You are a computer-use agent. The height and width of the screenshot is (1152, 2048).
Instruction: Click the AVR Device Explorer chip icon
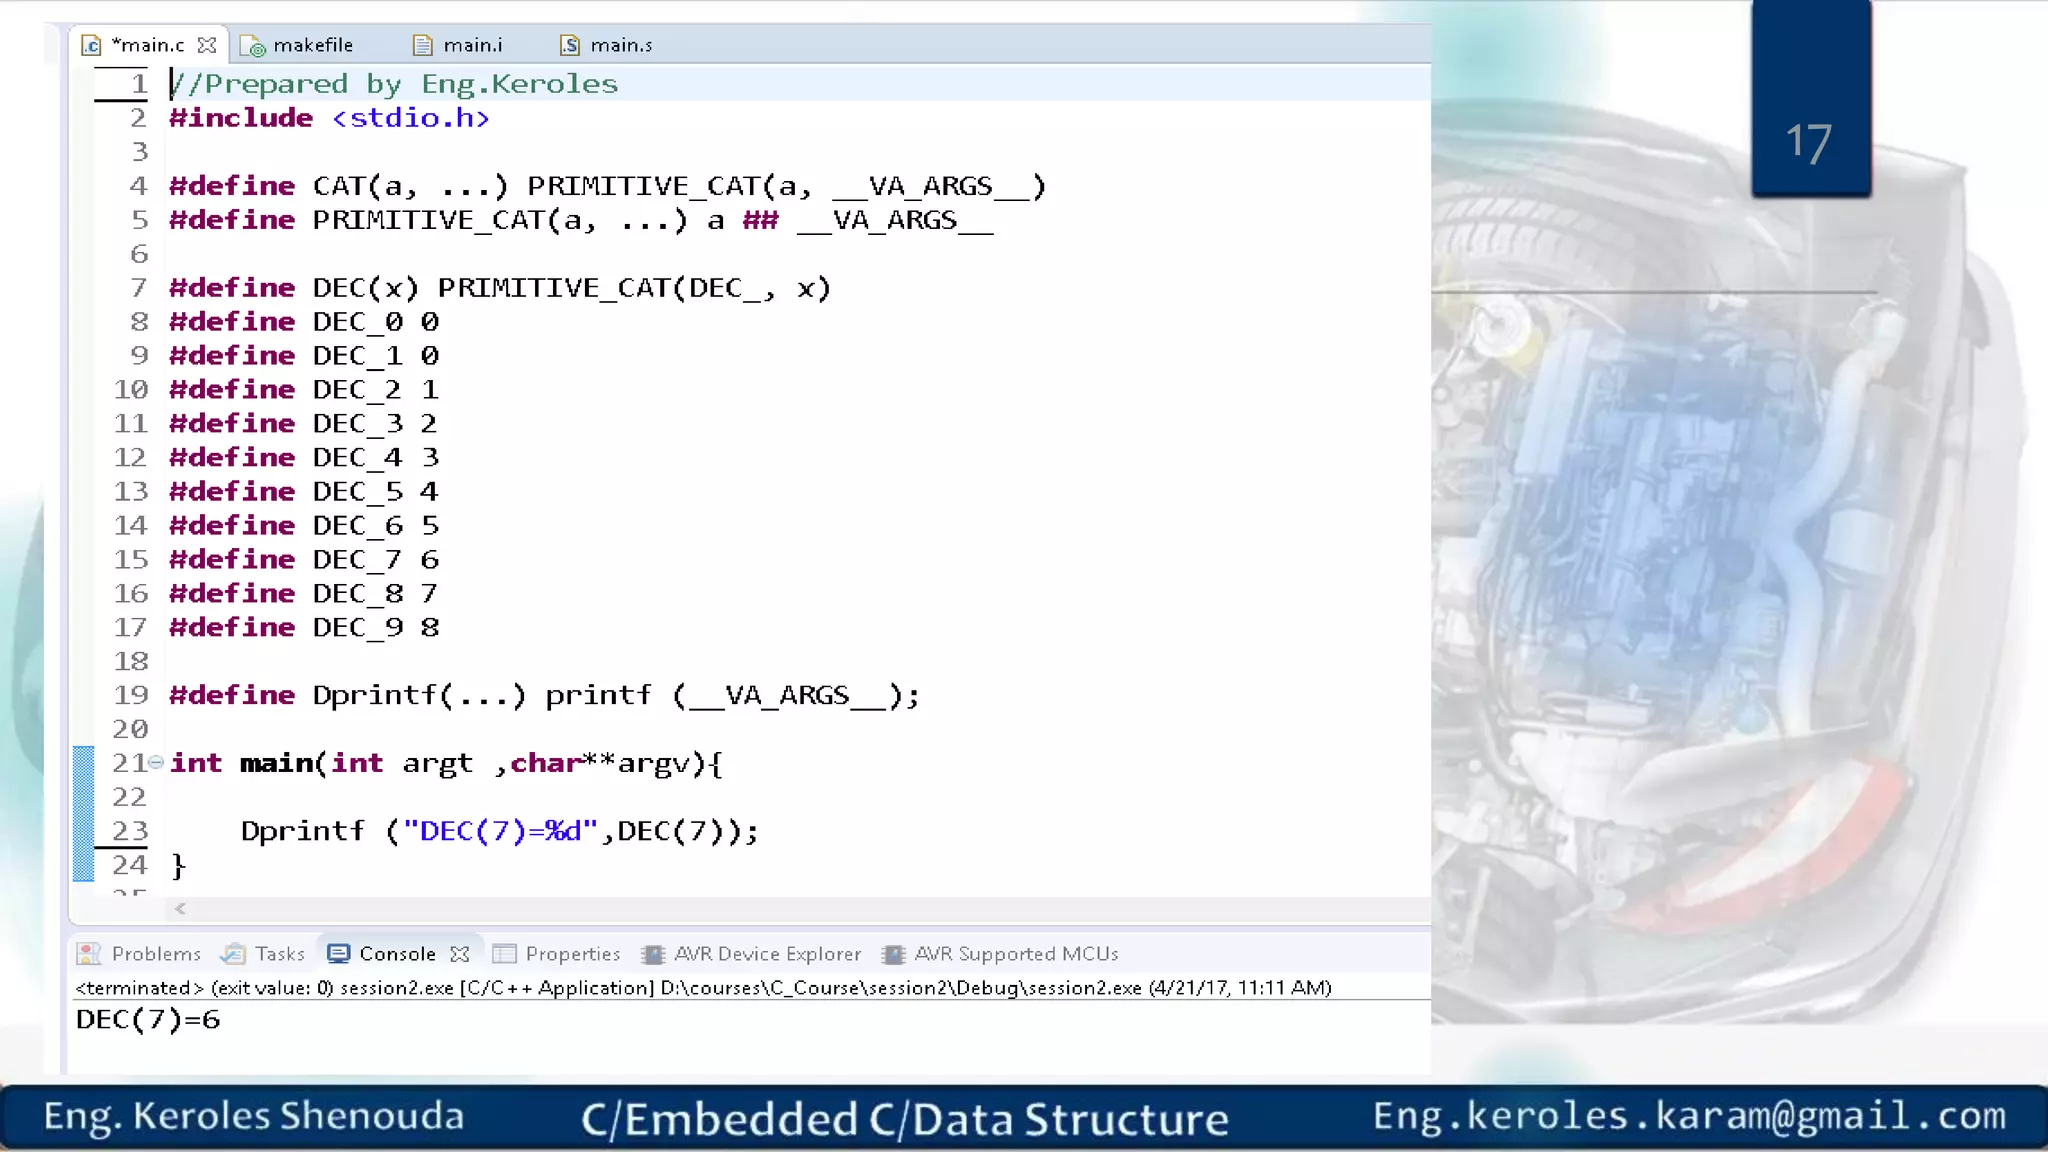pyautogui.click(x=653, y=954)
